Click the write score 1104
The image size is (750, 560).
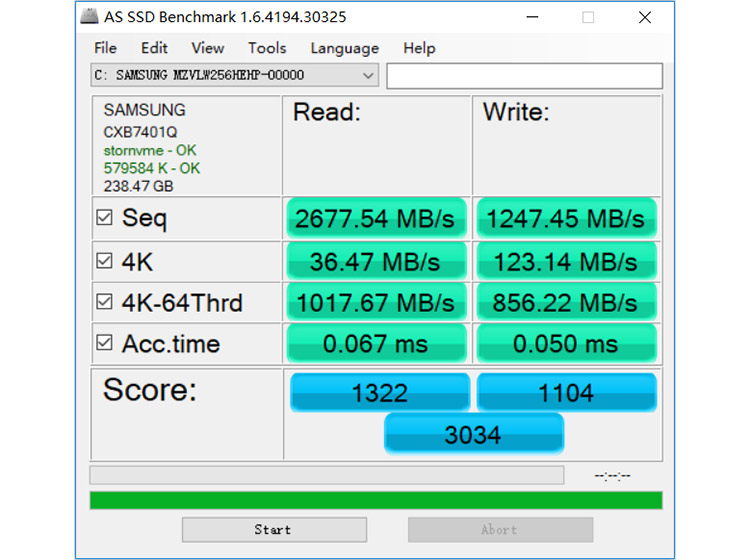point(566,393)
